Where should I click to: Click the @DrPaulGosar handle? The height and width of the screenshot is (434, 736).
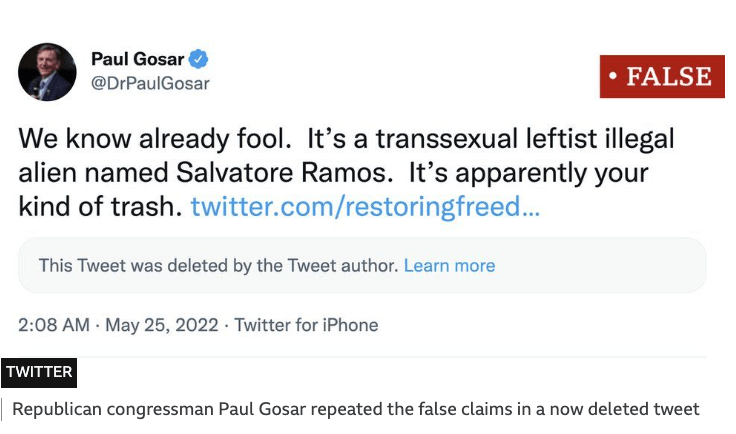point(150,83)
